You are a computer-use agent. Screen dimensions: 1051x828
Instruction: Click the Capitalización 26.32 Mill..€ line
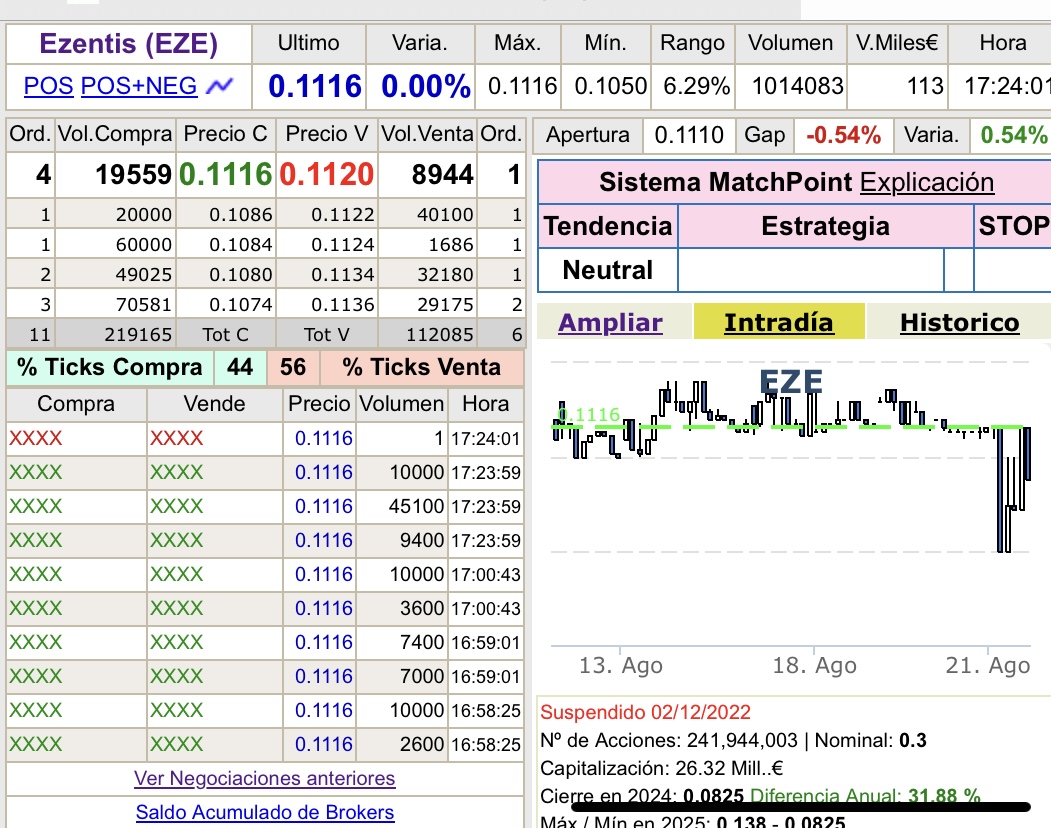click(662, 768)
